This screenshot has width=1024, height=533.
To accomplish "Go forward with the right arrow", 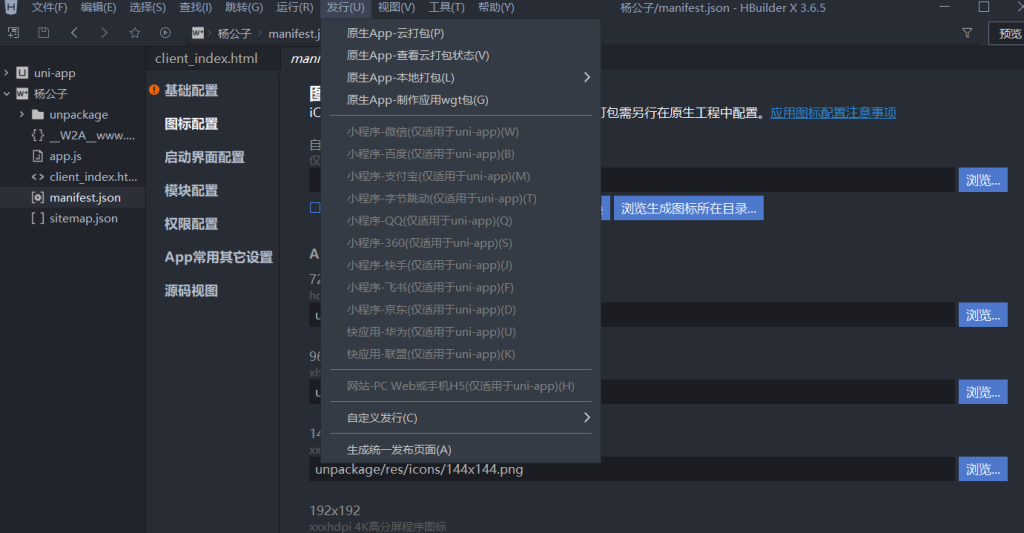I will coord(104,33).
